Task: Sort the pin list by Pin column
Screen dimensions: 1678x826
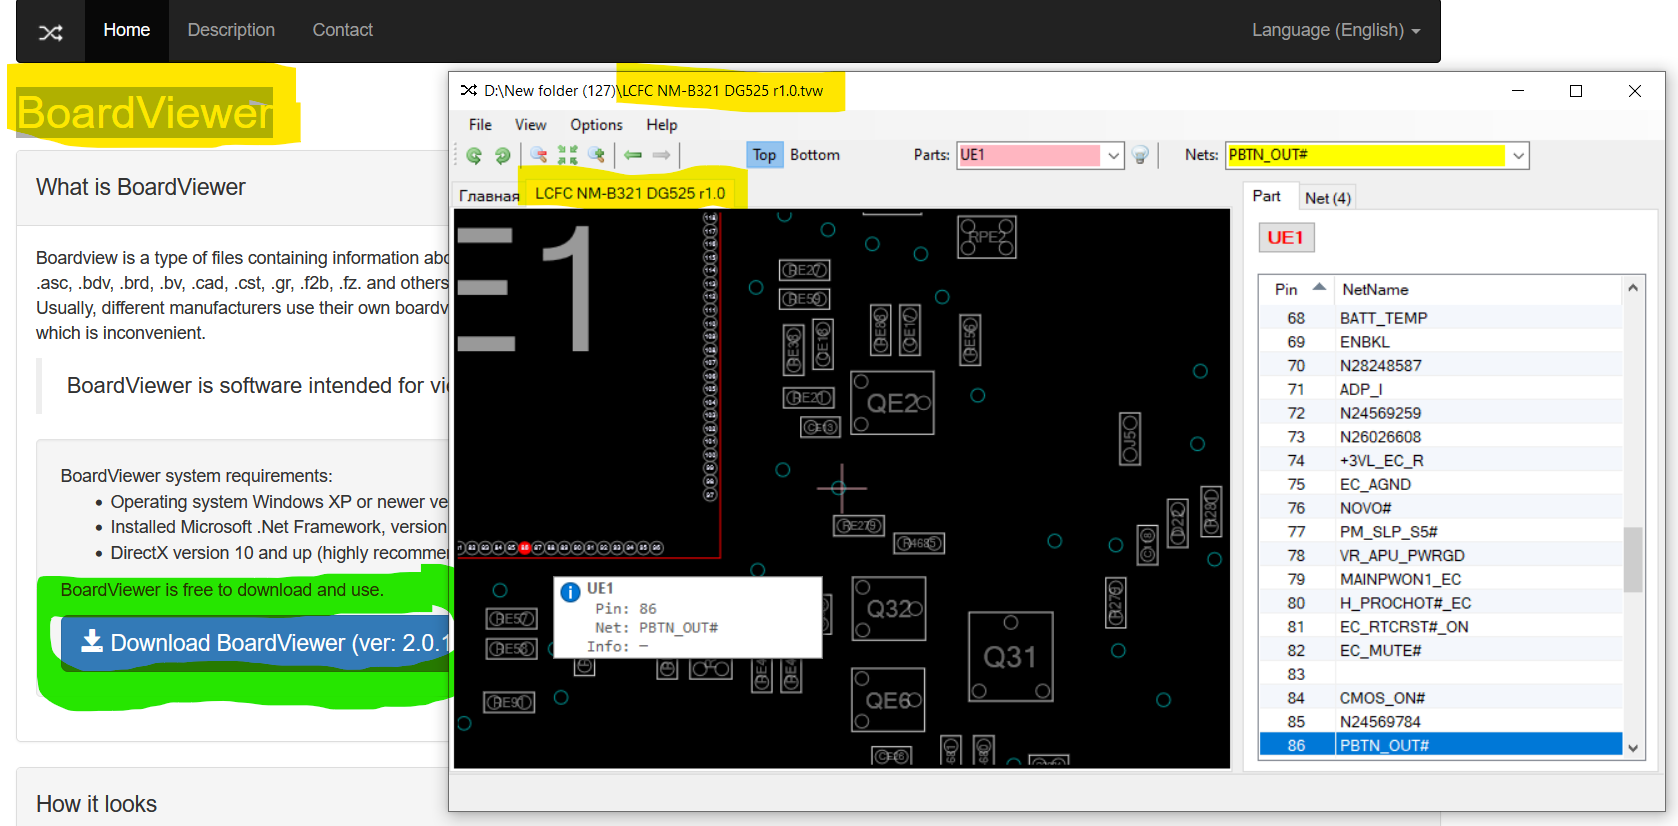Action: (x=1297, y=289)
